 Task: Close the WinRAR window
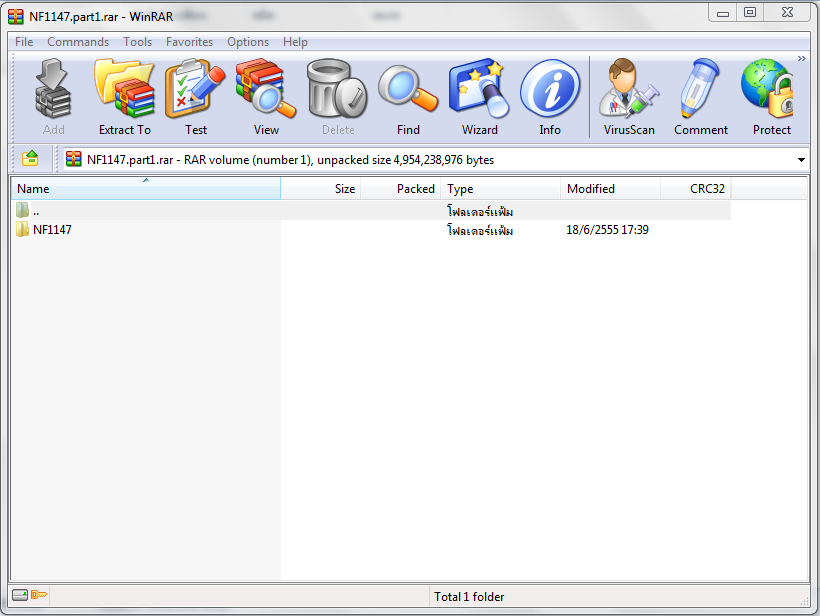787,13
